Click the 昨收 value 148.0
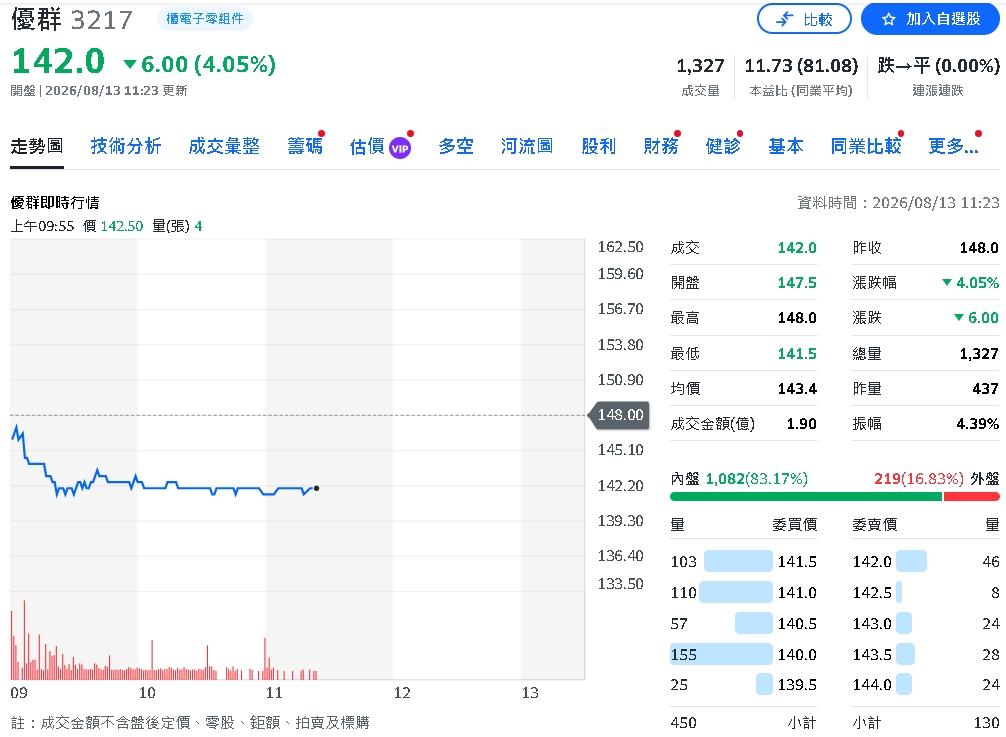 pos(979,248)
